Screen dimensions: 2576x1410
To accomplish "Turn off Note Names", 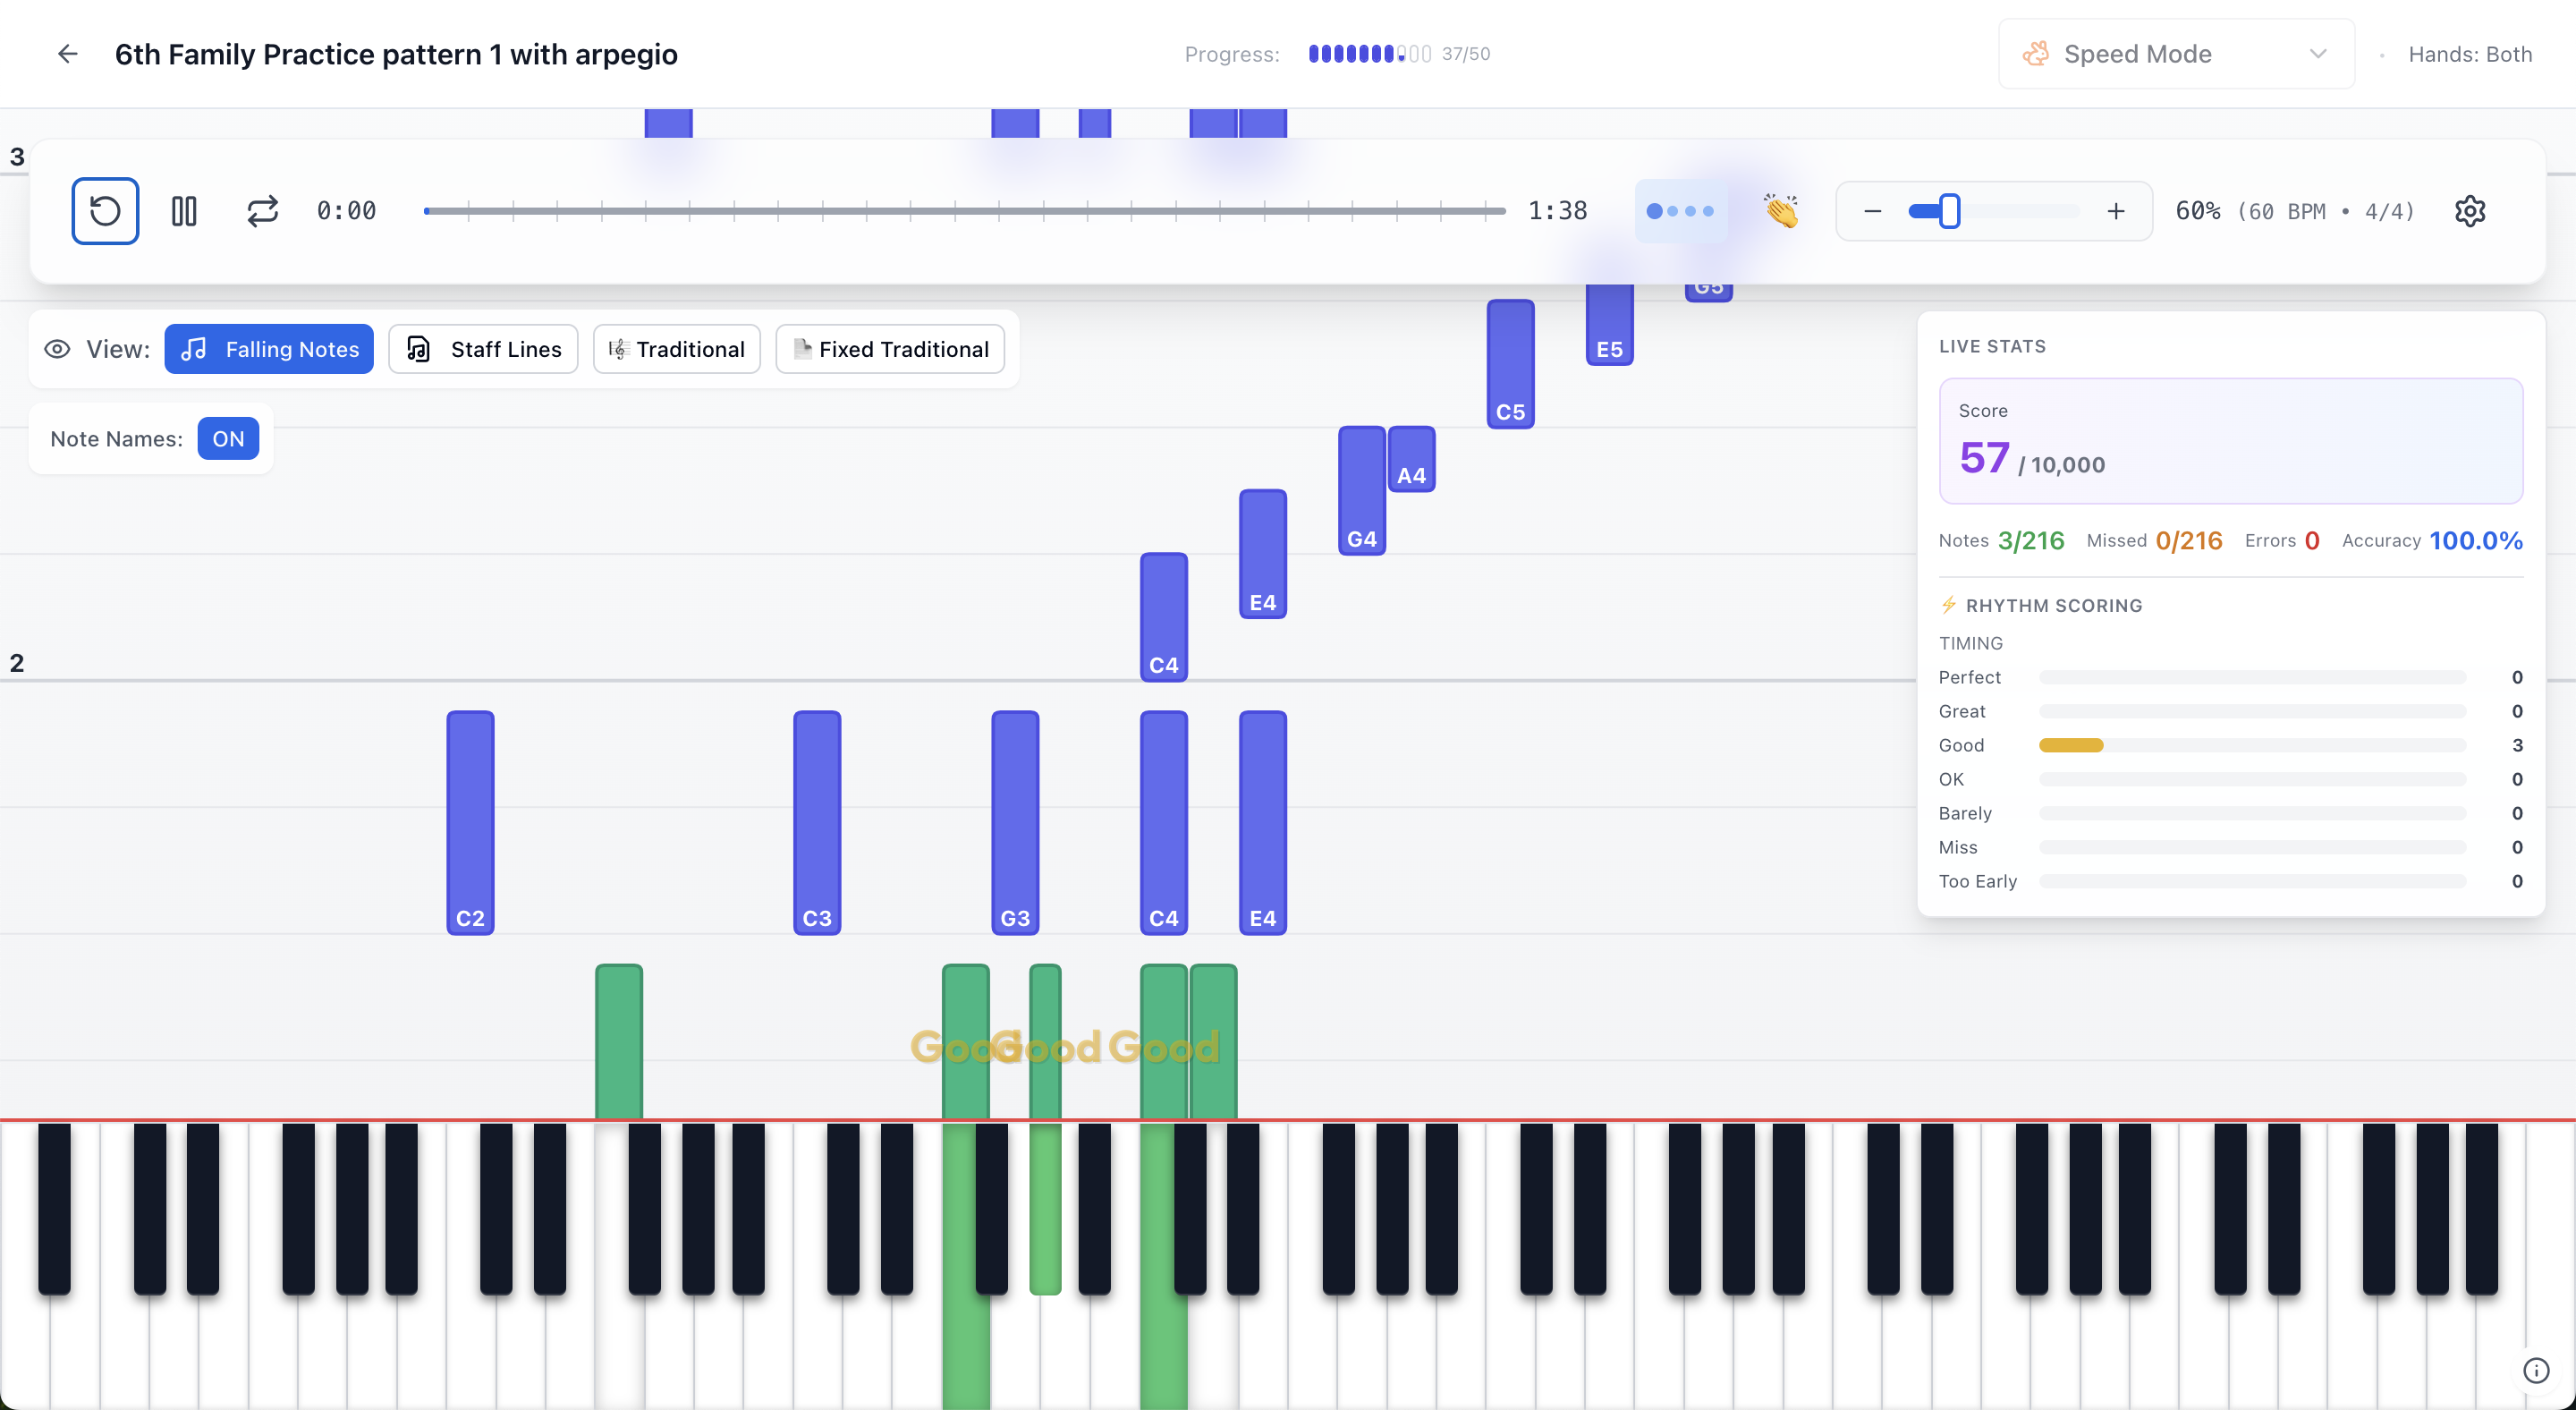I will (228, 438).
